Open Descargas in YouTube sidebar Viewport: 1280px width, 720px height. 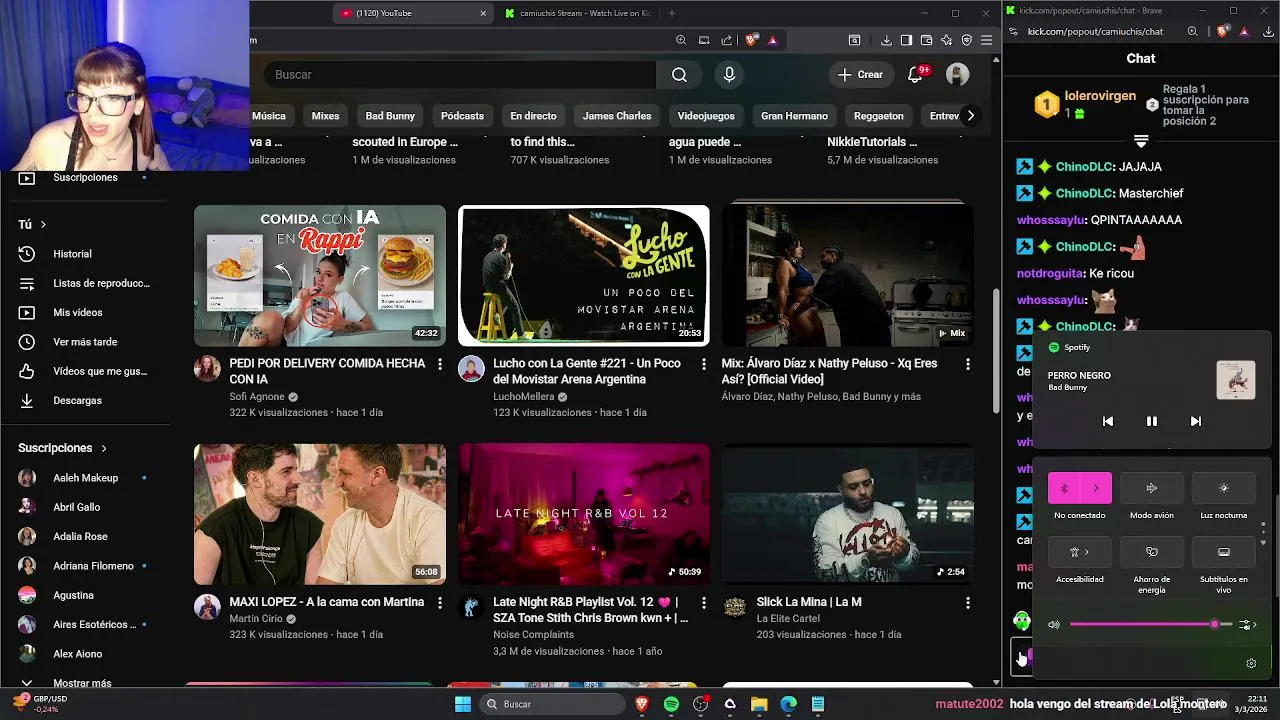click(84, 400)
